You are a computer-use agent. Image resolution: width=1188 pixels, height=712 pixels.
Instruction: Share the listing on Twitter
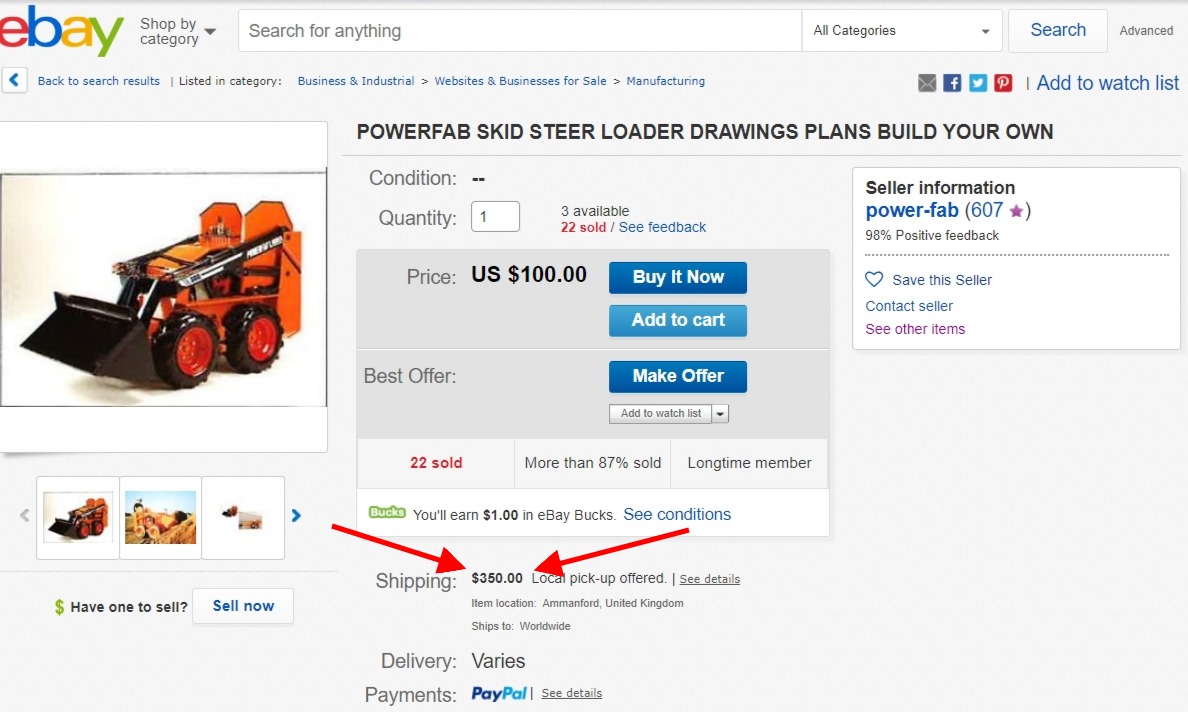tap(977, 83)
